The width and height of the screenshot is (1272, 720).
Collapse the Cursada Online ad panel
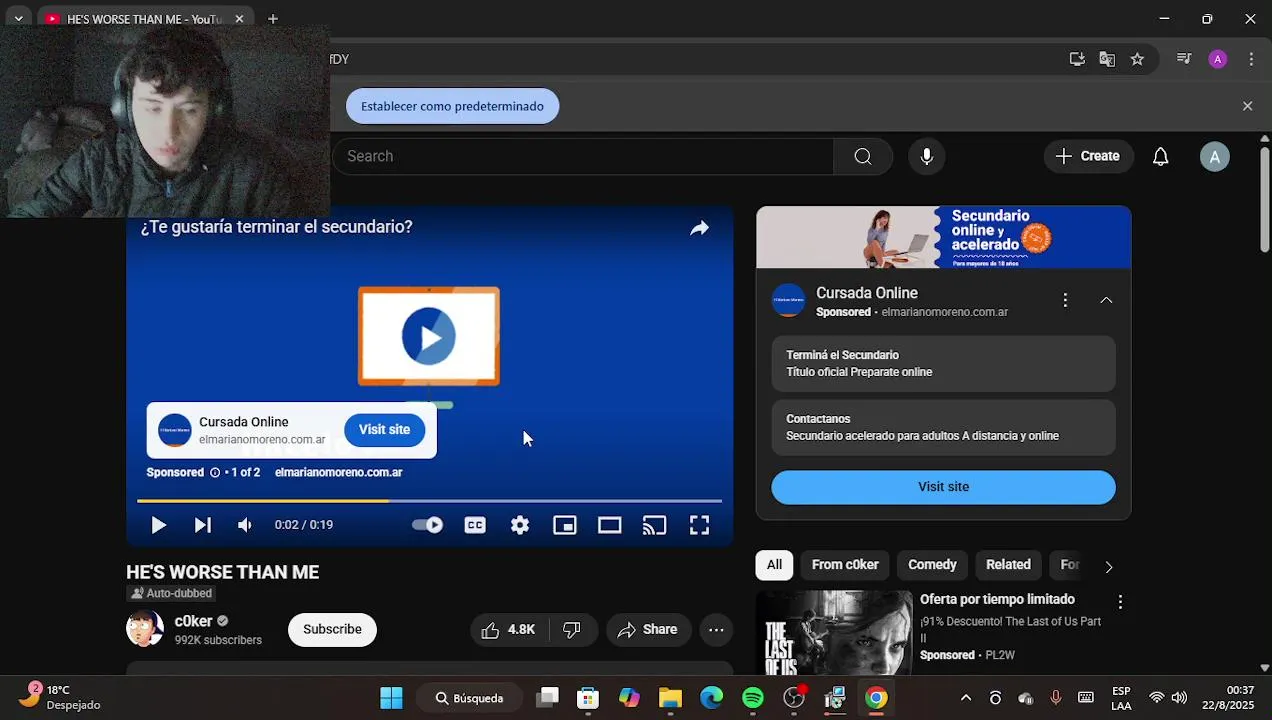(1106, 300)
